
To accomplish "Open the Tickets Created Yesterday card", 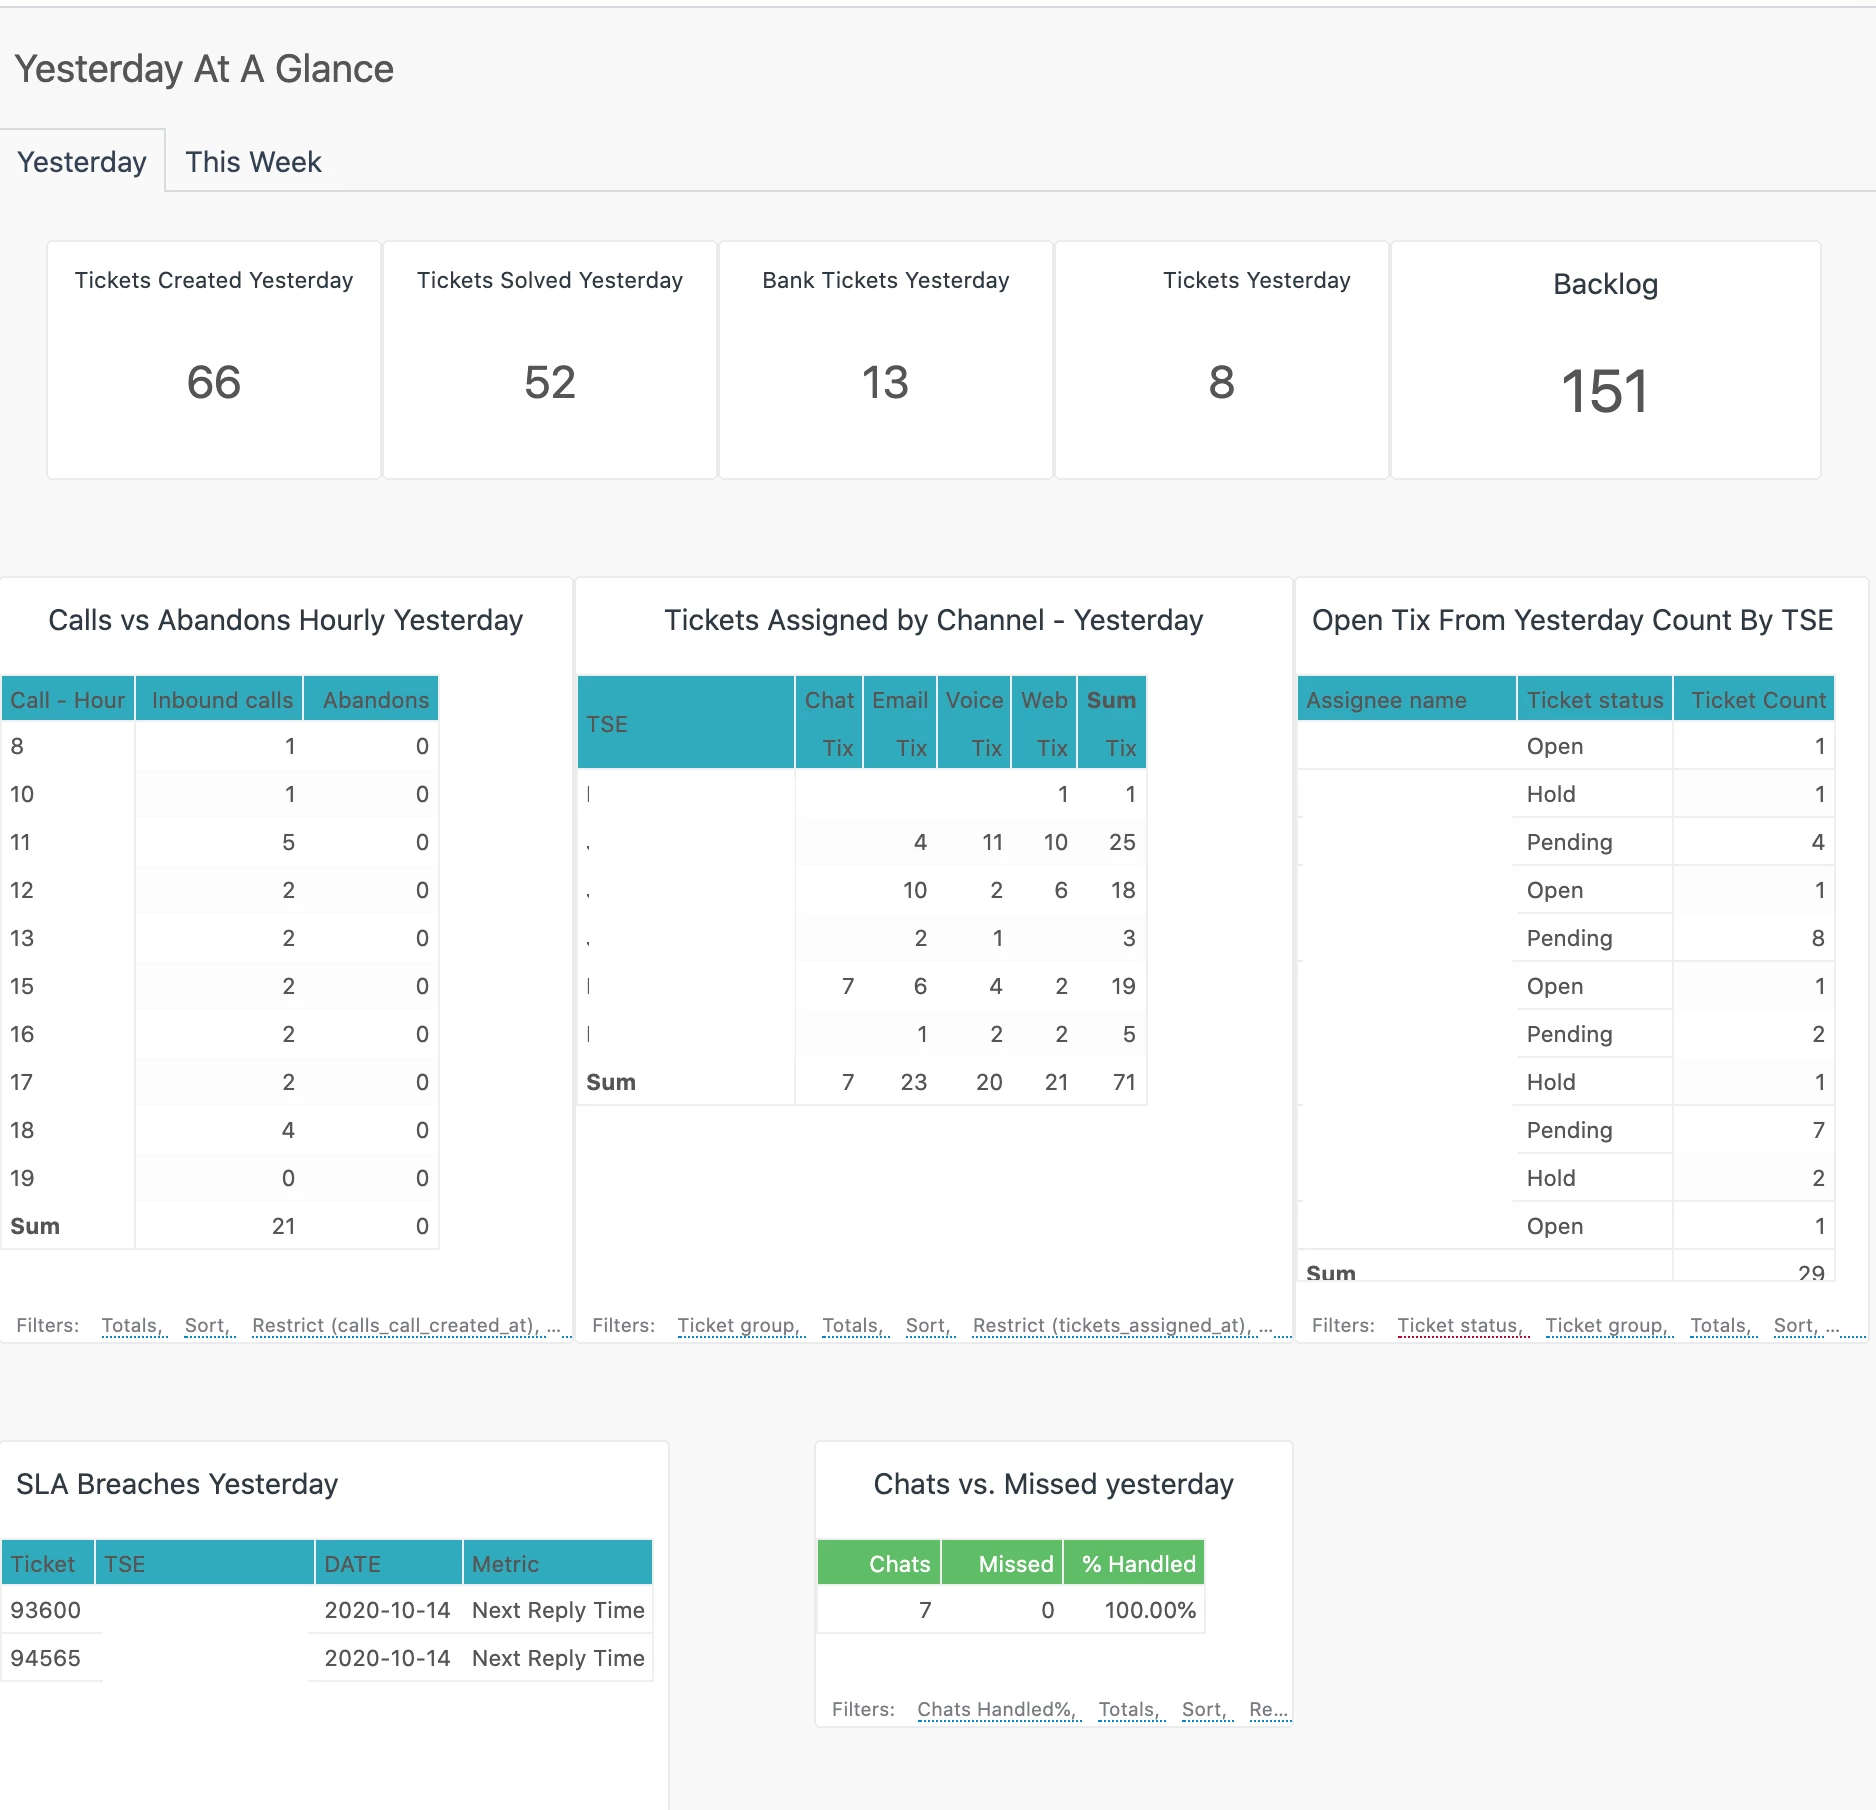I will tap(214, 360).
